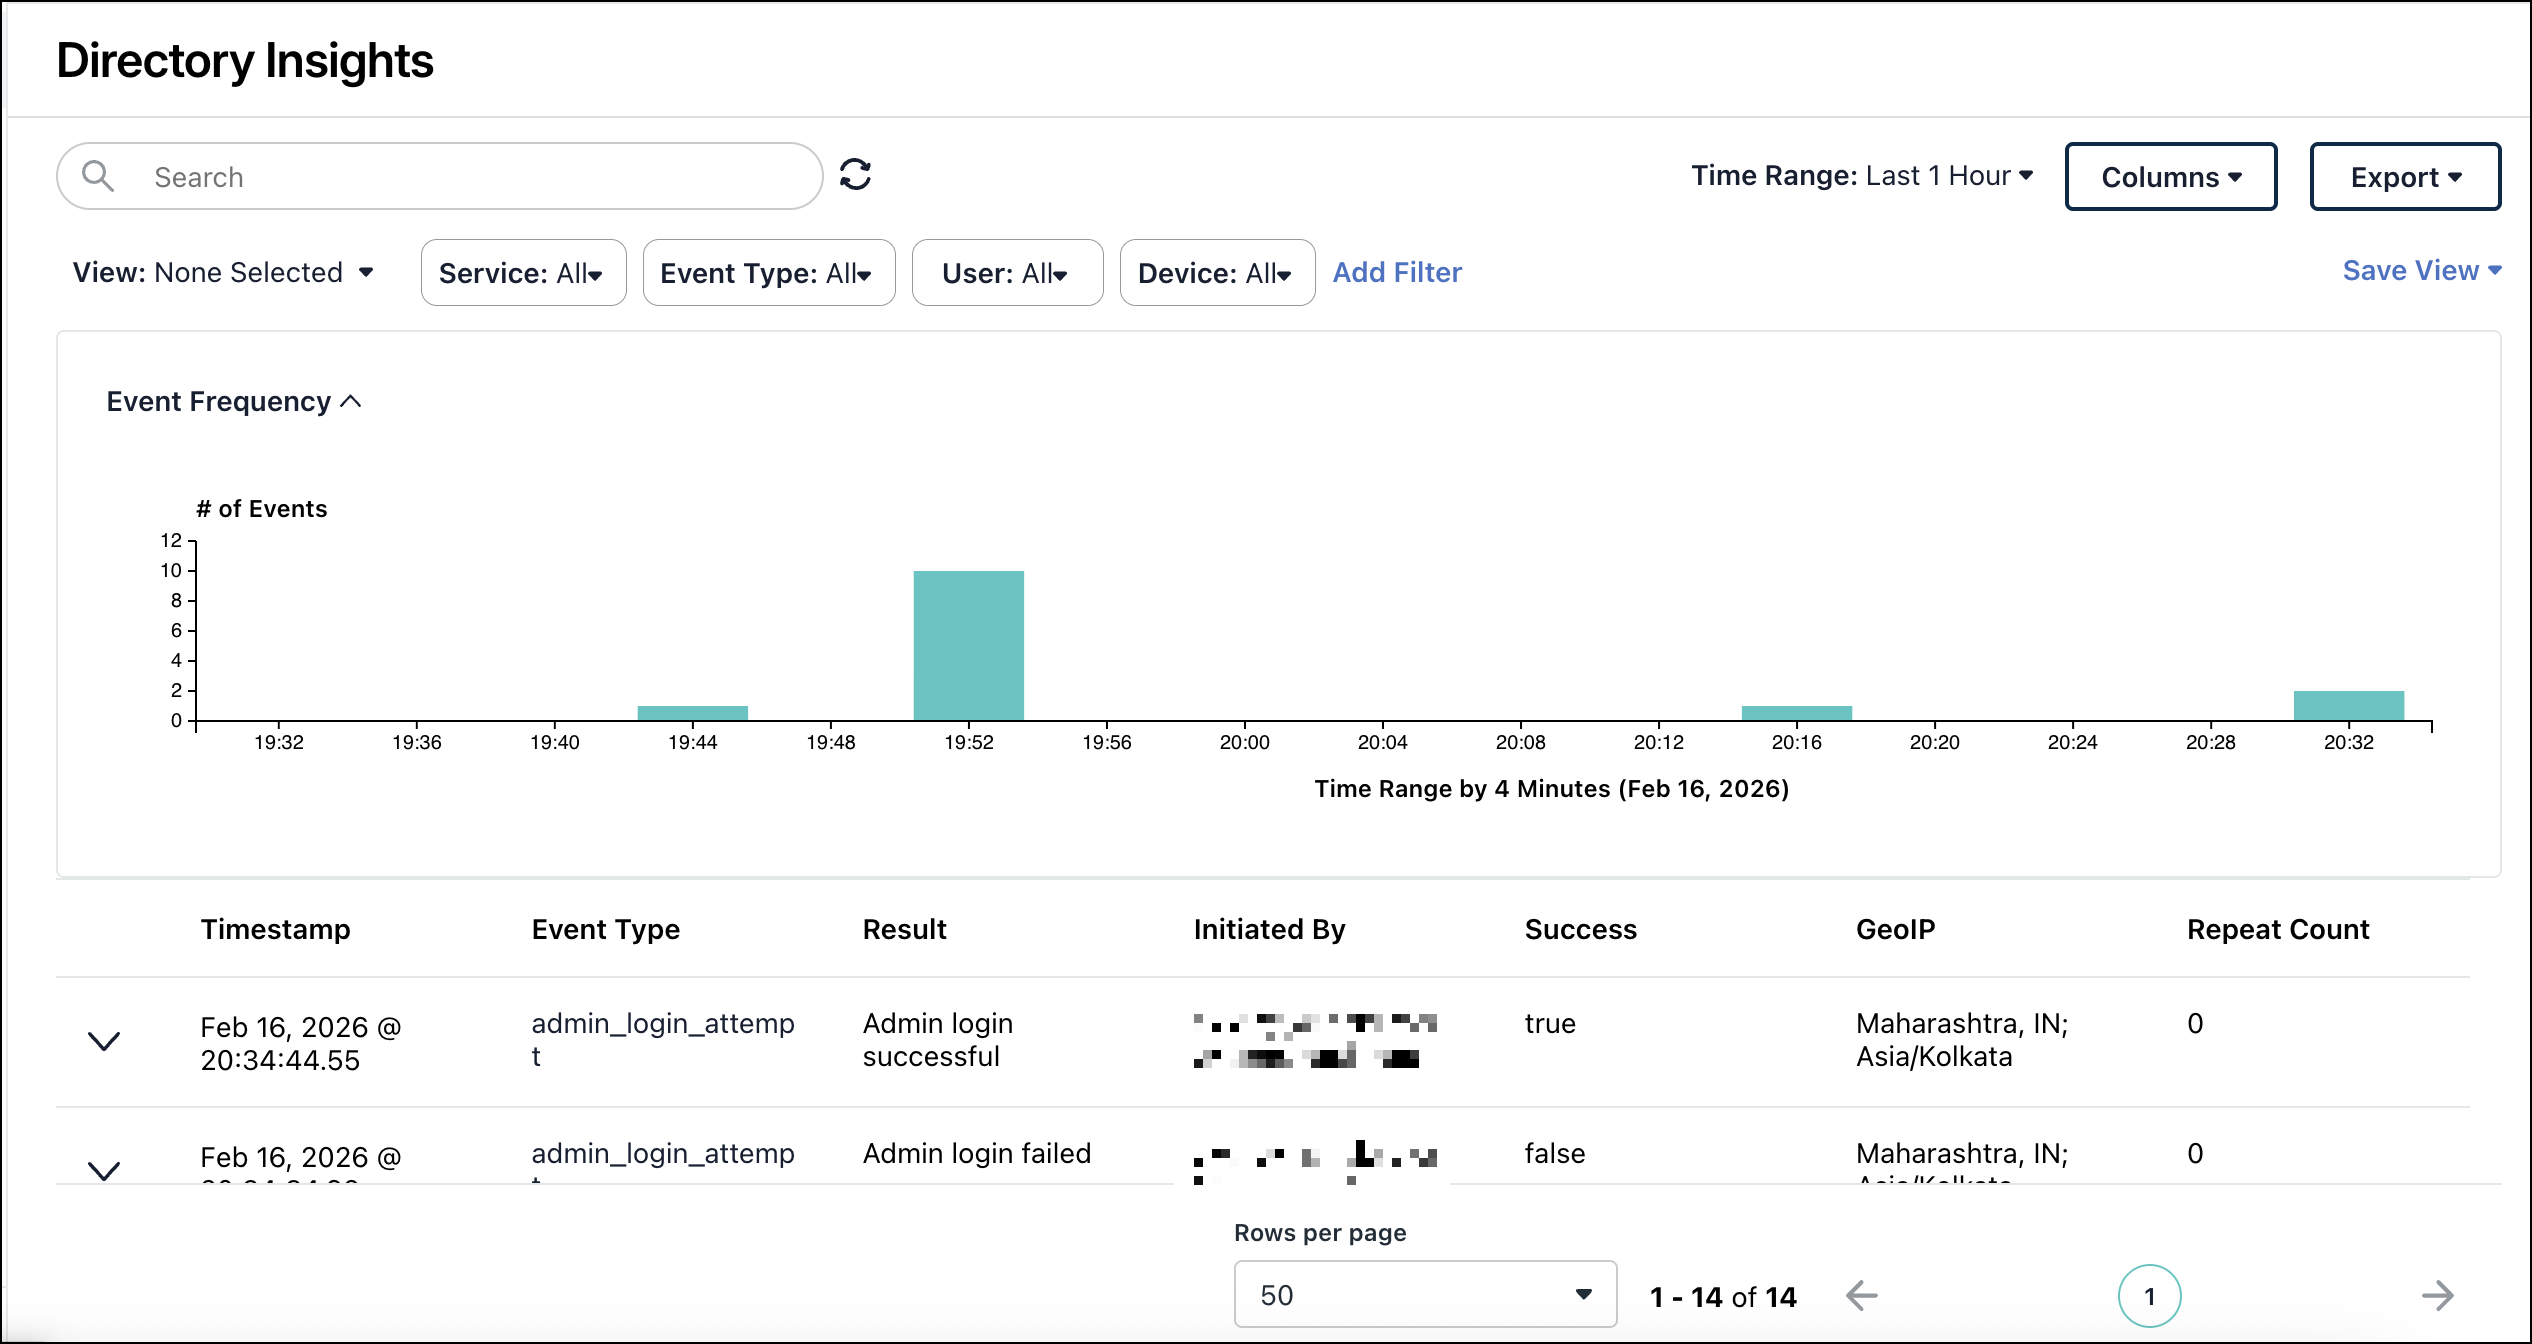Select page 1 in pagination circle
The width and height of the screenshot is (2532, 1344).
(2148, 1295)
